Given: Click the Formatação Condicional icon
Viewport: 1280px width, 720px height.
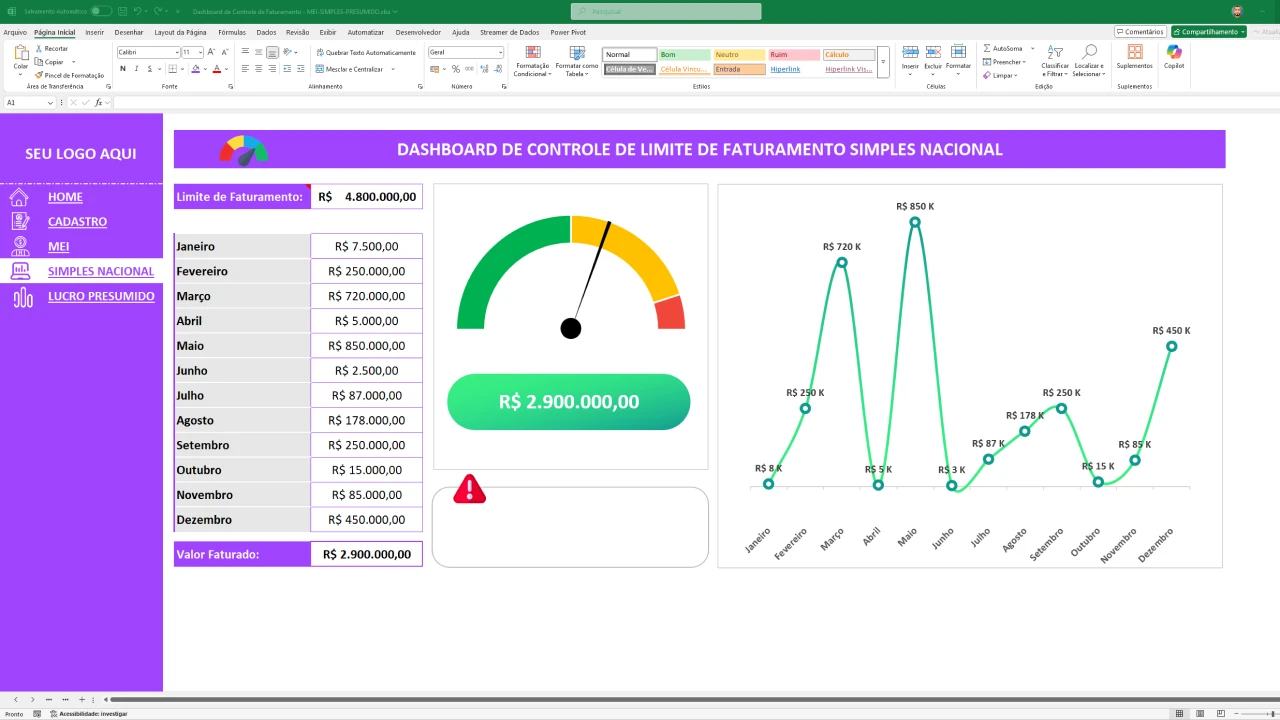Looking at the screenshot, I should click(x=533, y=60).
